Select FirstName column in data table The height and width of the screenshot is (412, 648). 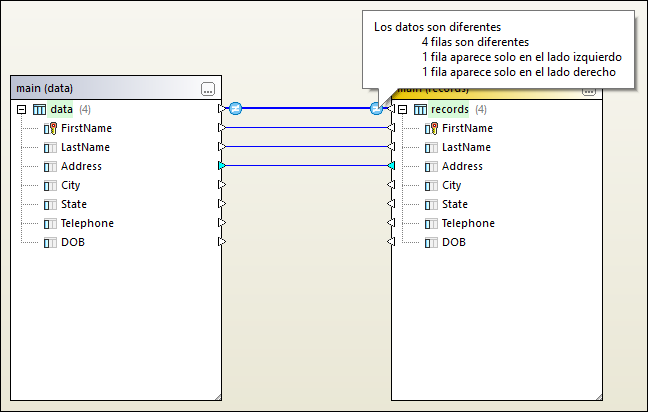[x=86, y=128]
